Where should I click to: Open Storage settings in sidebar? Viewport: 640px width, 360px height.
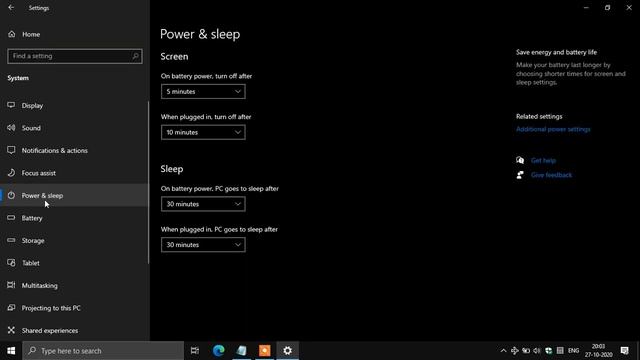pos(74,240)
